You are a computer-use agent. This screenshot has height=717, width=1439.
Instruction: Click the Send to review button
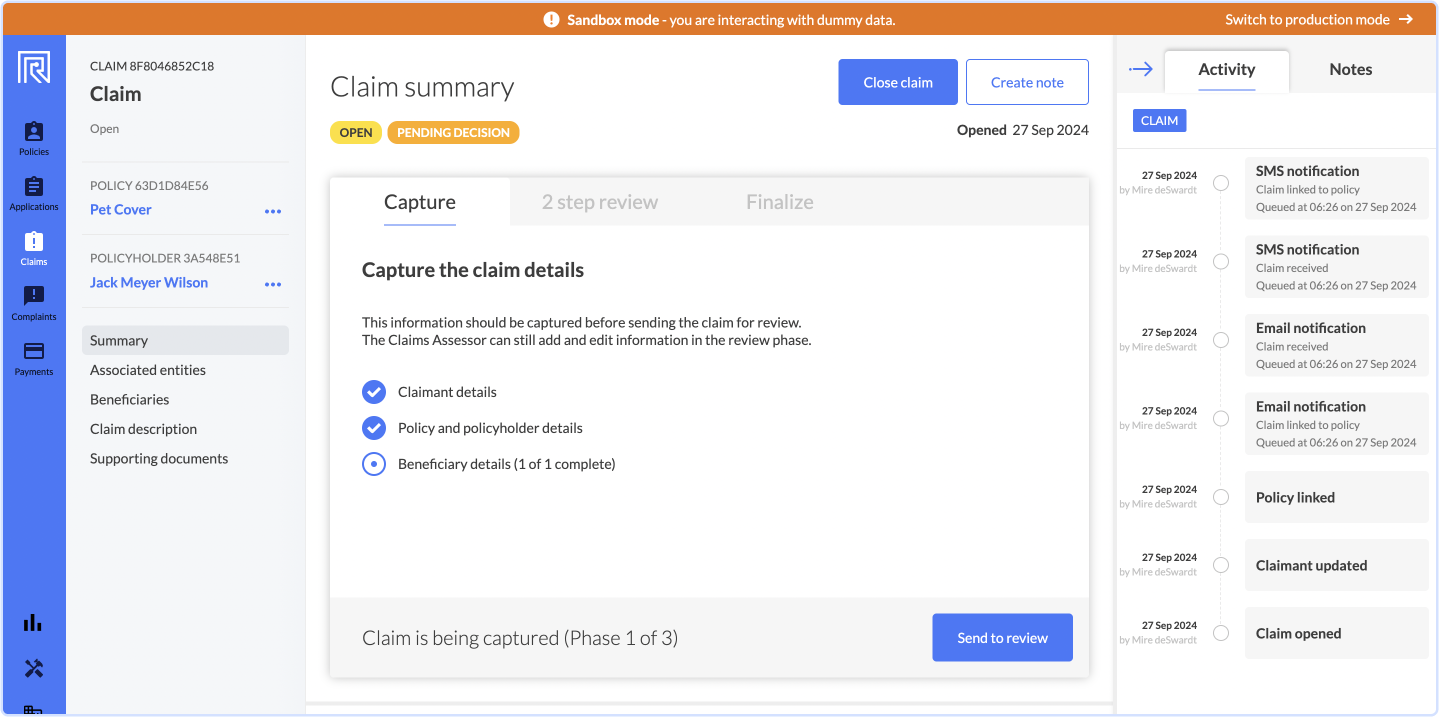tap(1002, 638)
